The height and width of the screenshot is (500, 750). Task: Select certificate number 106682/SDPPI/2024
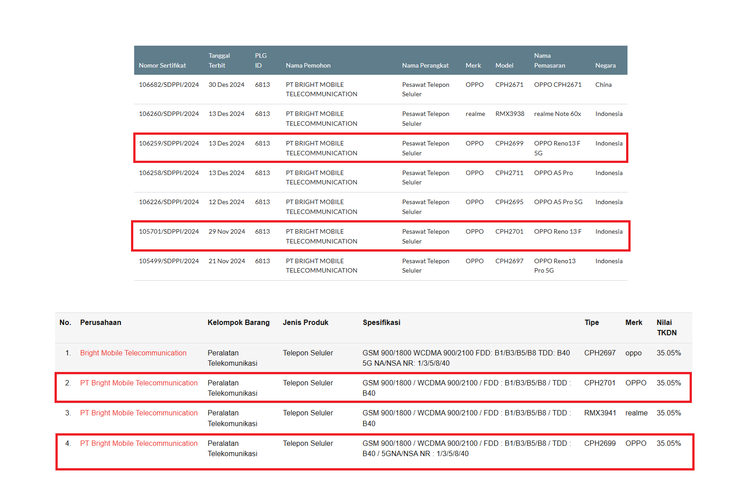(x=168, y=85)
